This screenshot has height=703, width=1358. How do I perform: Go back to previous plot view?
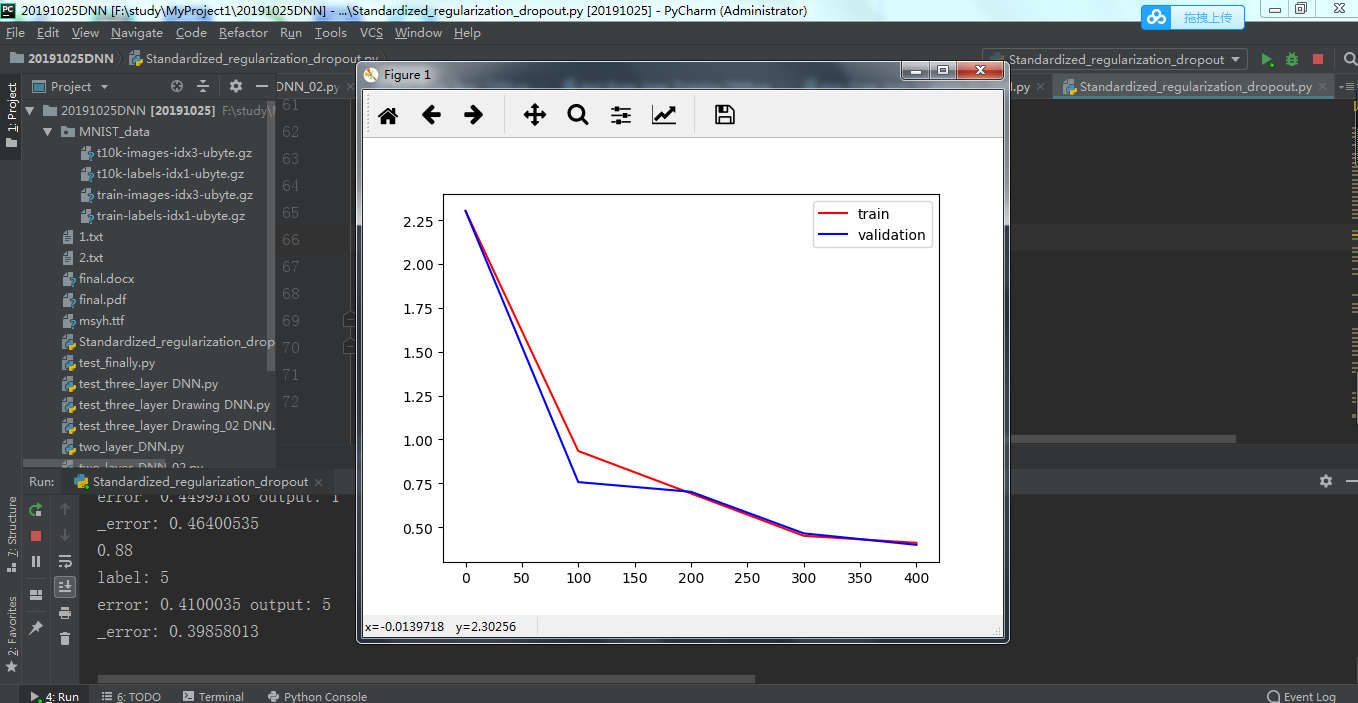pyautogui.click(x=431, y=116)
